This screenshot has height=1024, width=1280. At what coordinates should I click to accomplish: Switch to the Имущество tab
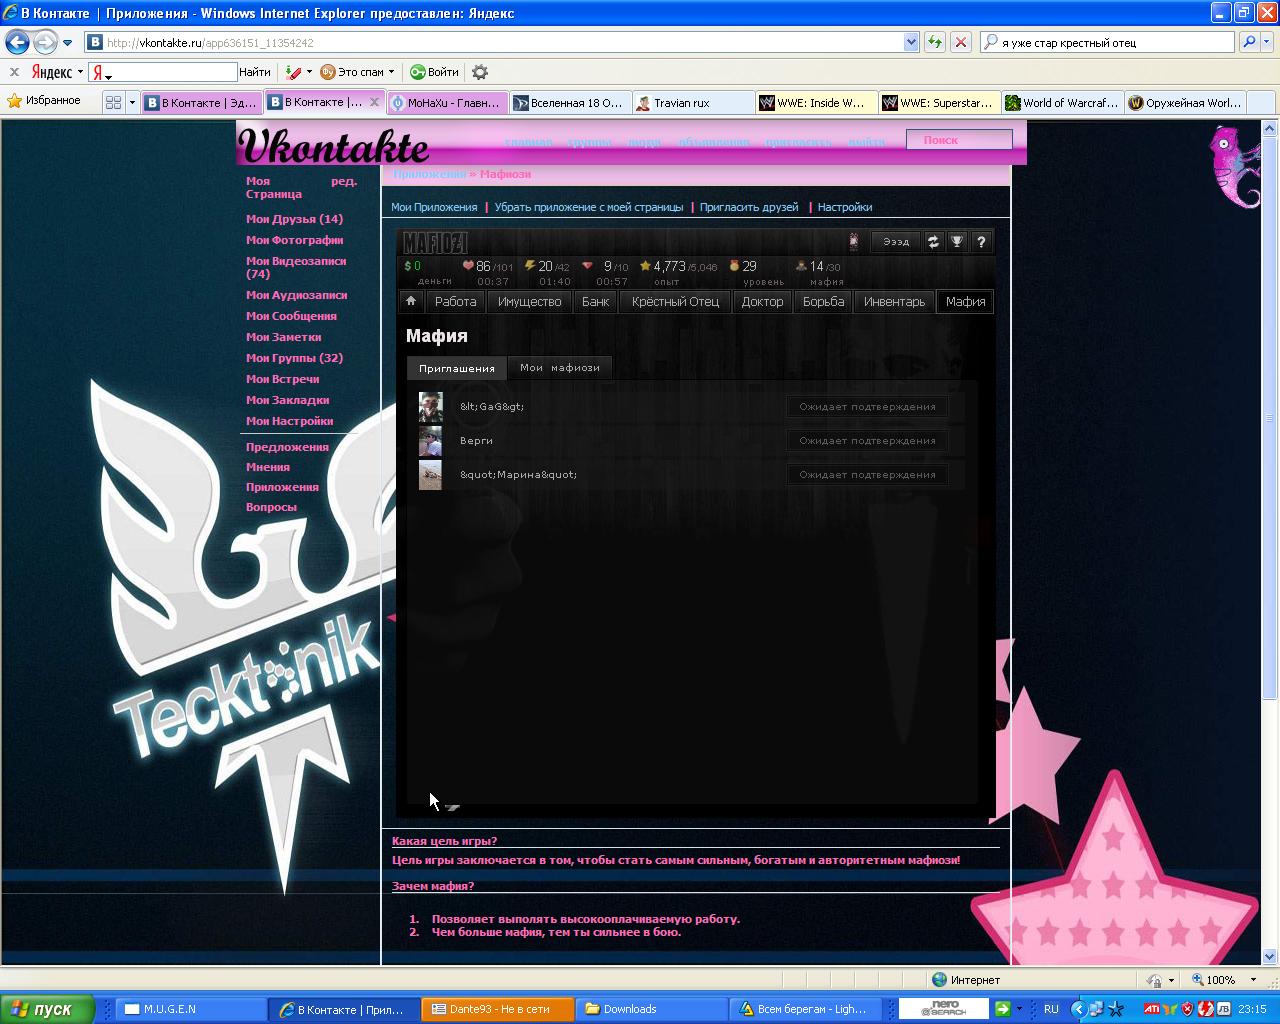(x=529, y=301)
